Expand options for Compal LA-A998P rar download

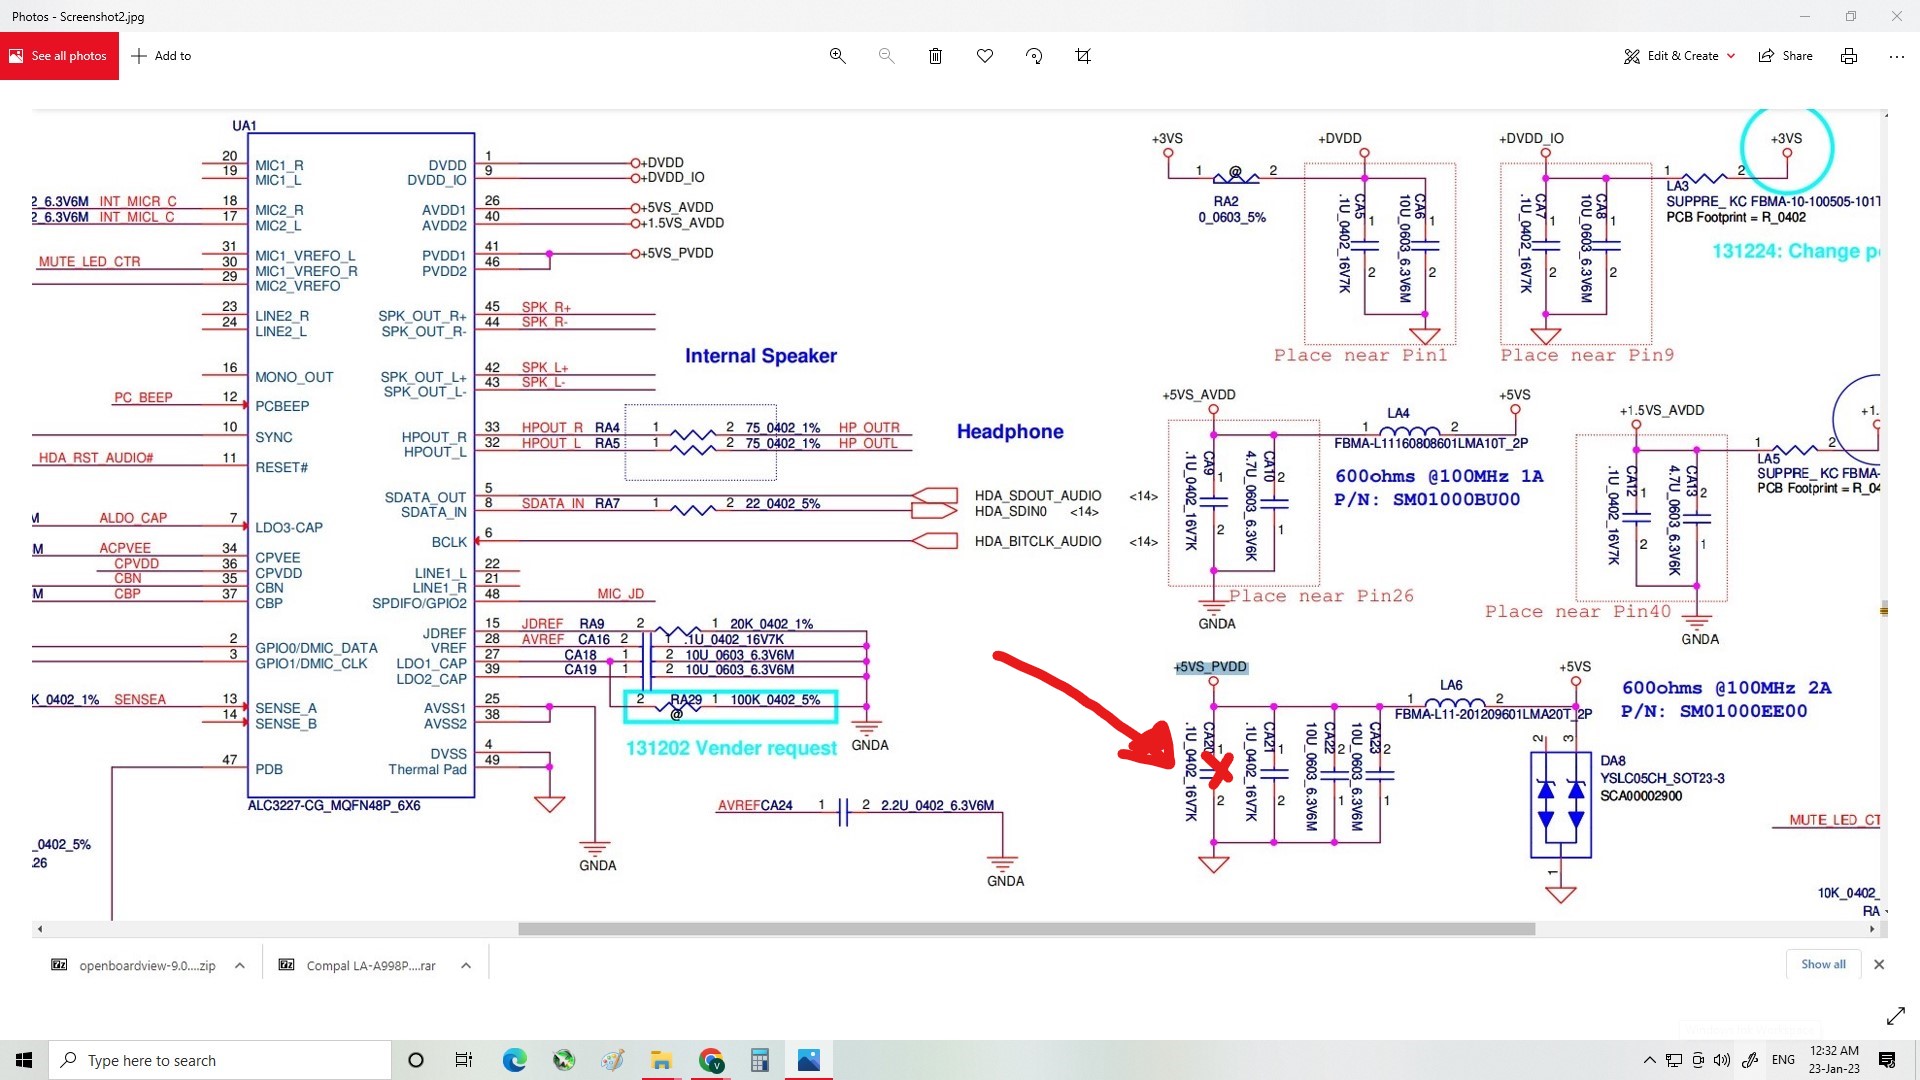pyautogui.click(x=466, y=965)
